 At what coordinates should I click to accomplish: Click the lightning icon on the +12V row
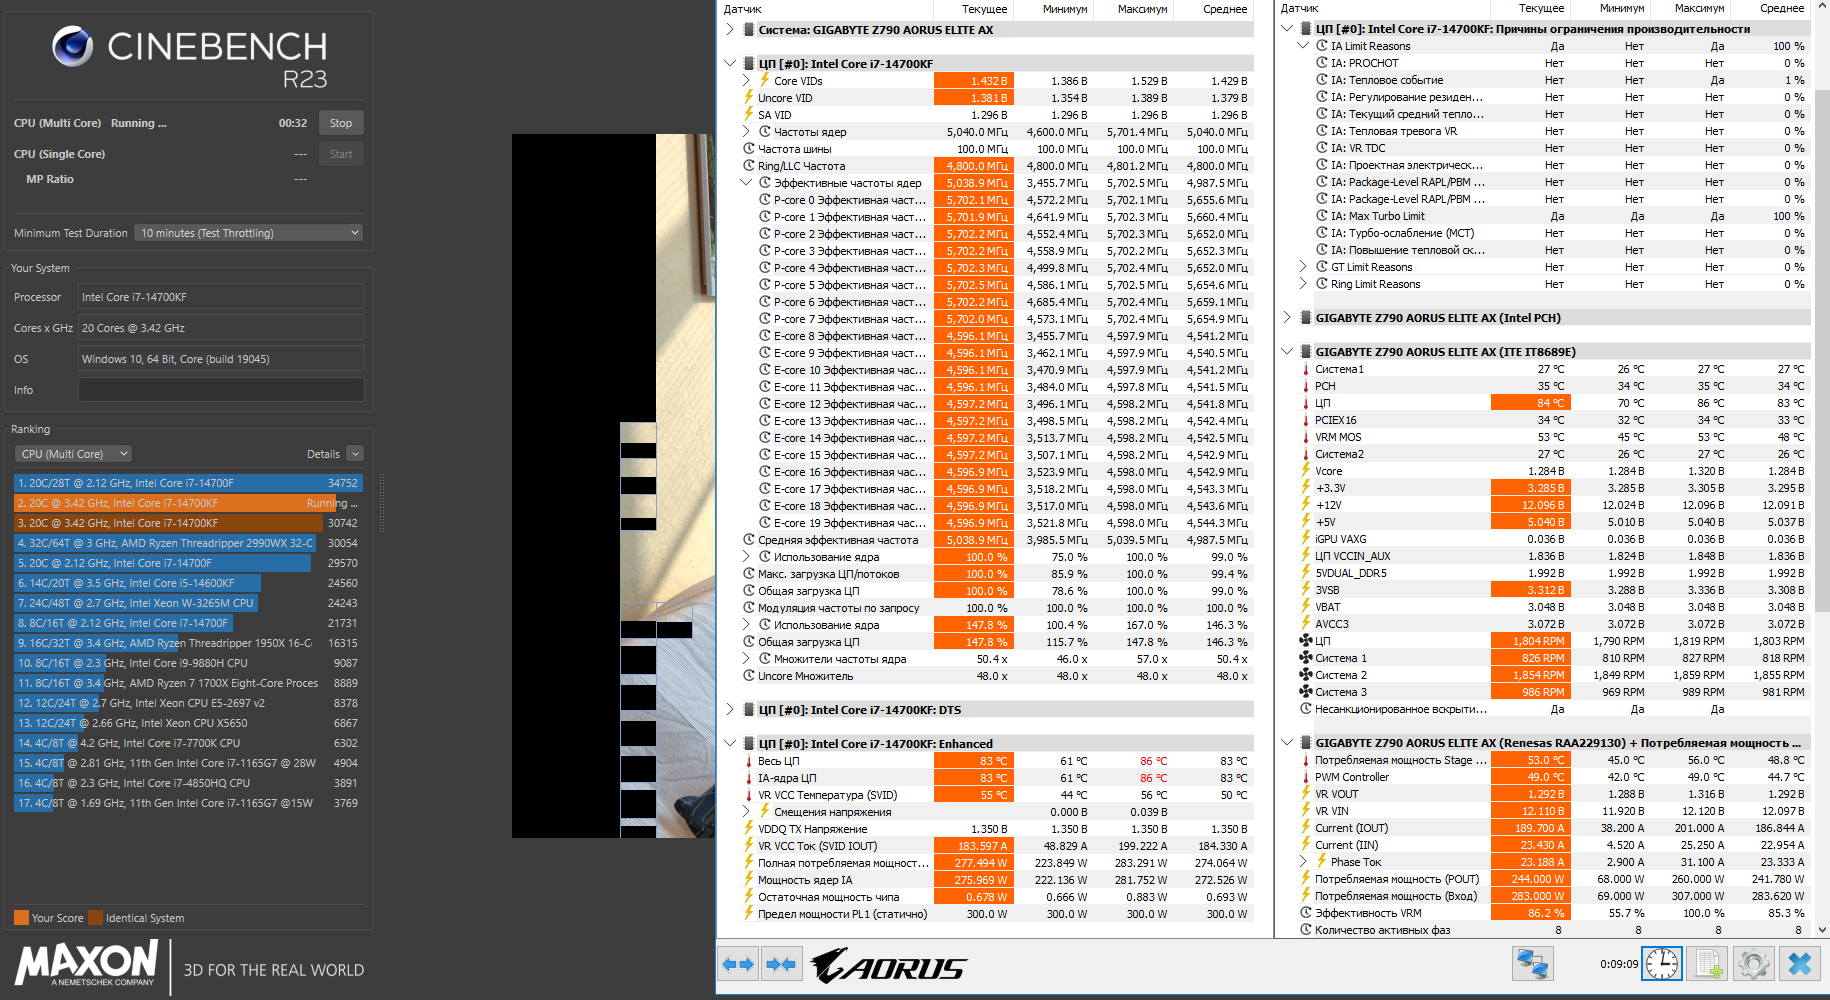pyautogui.click(x=1305, y=504)
